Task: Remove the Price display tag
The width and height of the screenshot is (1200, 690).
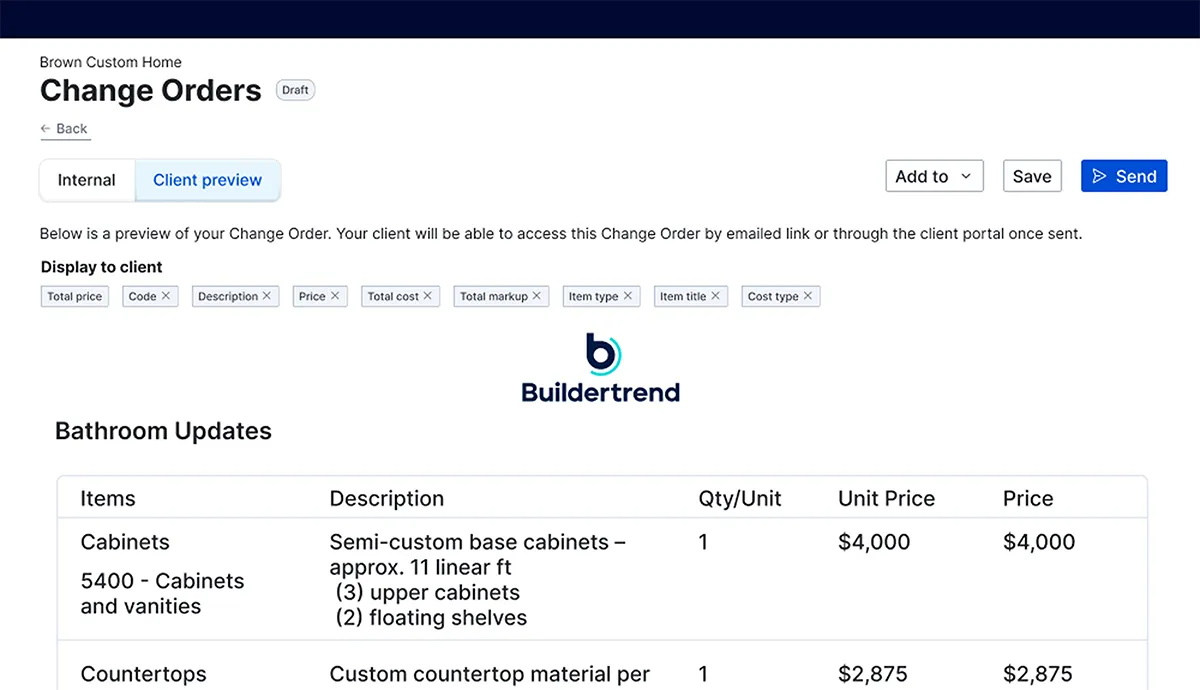Action: 335,296
